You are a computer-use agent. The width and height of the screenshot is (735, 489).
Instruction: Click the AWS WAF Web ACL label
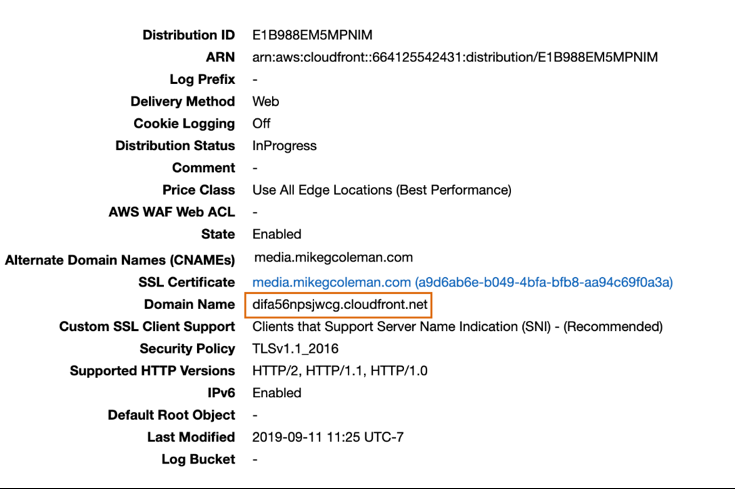coord(172,212)
